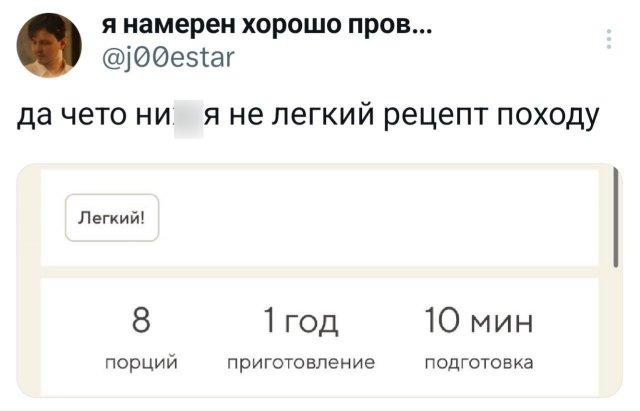Click the author's profile avatar
The height and width of the screenshot is (411, 640).
[x=49, y=46]
